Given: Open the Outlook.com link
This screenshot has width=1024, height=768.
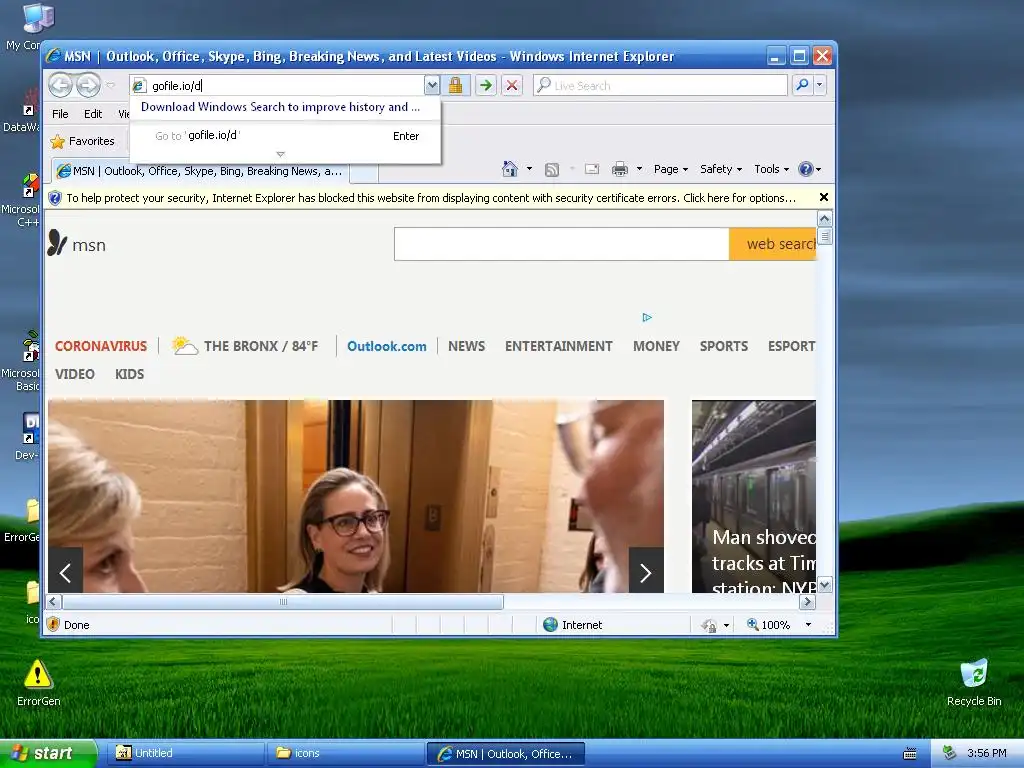Looking at the screenshot, I should pos(387,346).
